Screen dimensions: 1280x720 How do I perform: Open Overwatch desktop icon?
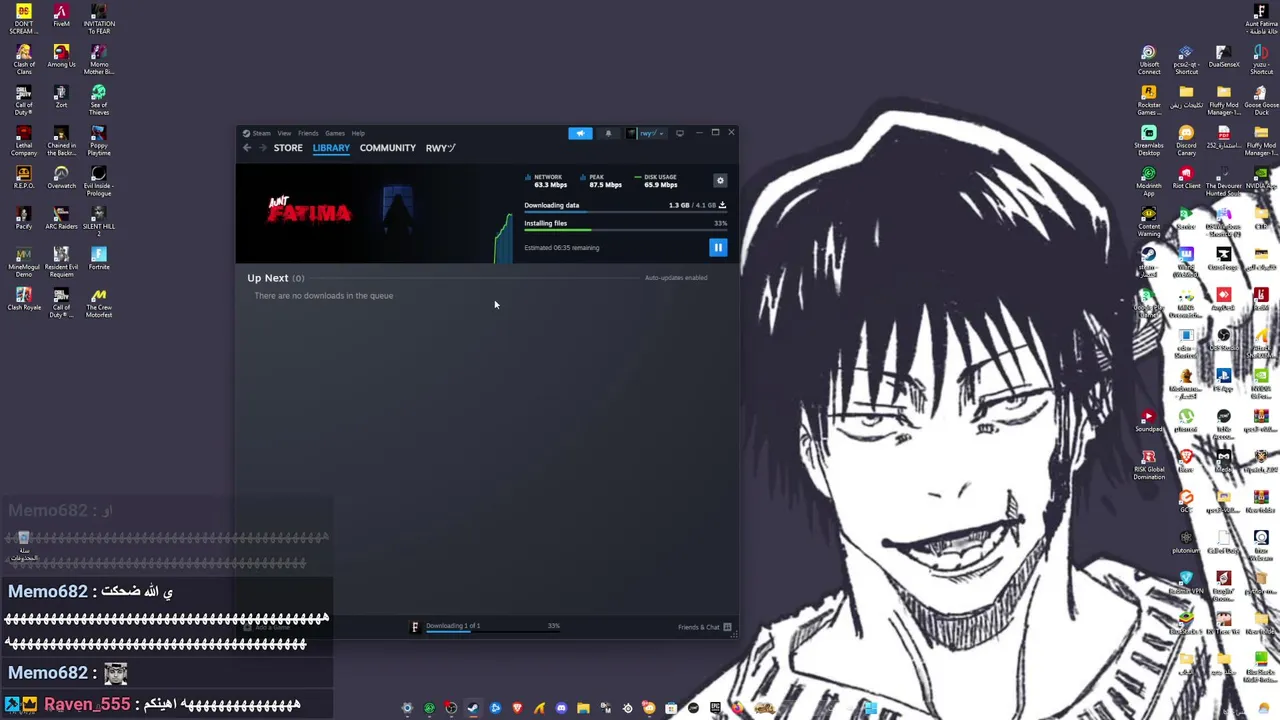pyautogui.click(x=61, y=178)
